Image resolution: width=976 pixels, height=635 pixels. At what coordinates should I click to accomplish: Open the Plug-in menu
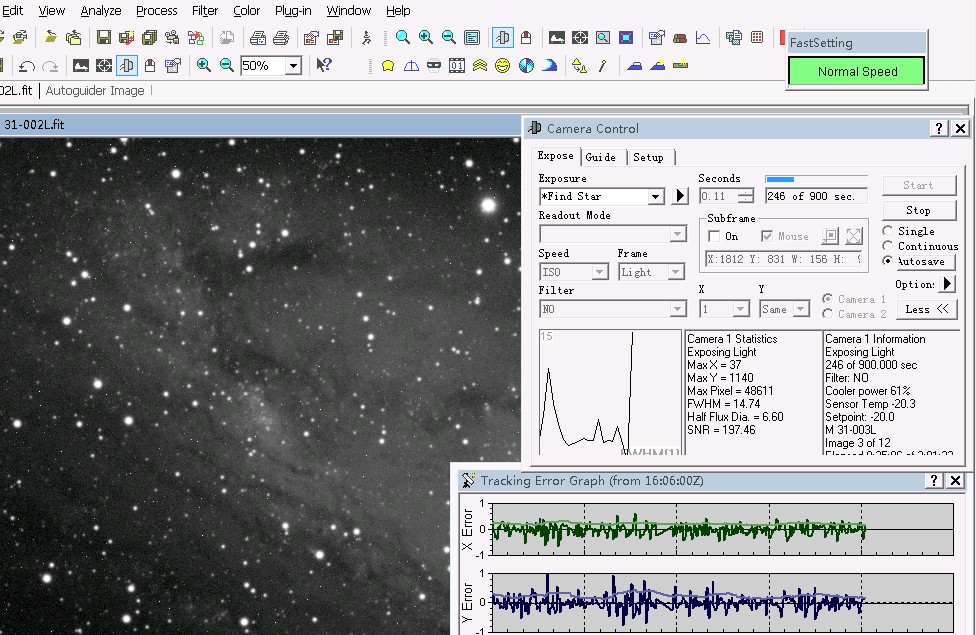coord(293,11)
